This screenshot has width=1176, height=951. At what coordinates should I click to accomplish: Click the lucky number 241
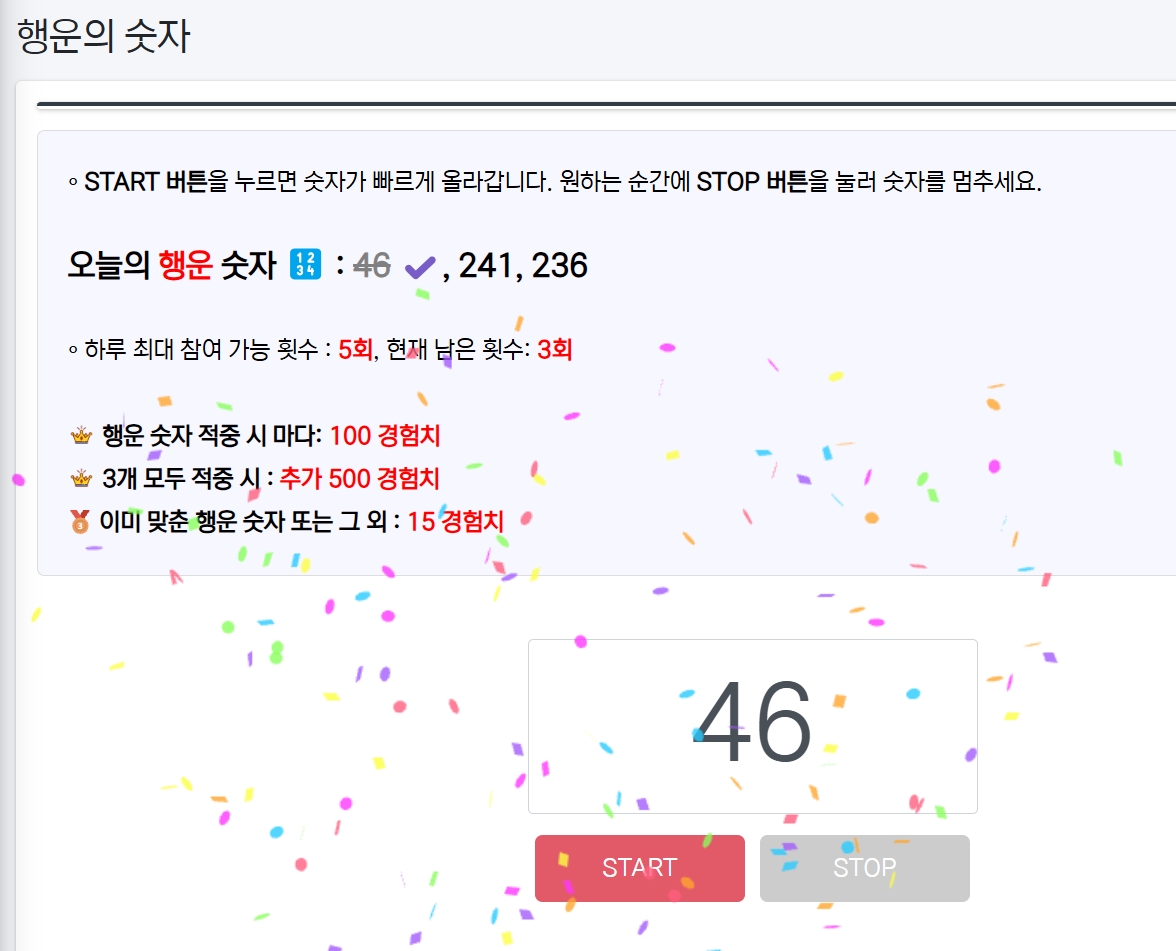coord(485,266)
